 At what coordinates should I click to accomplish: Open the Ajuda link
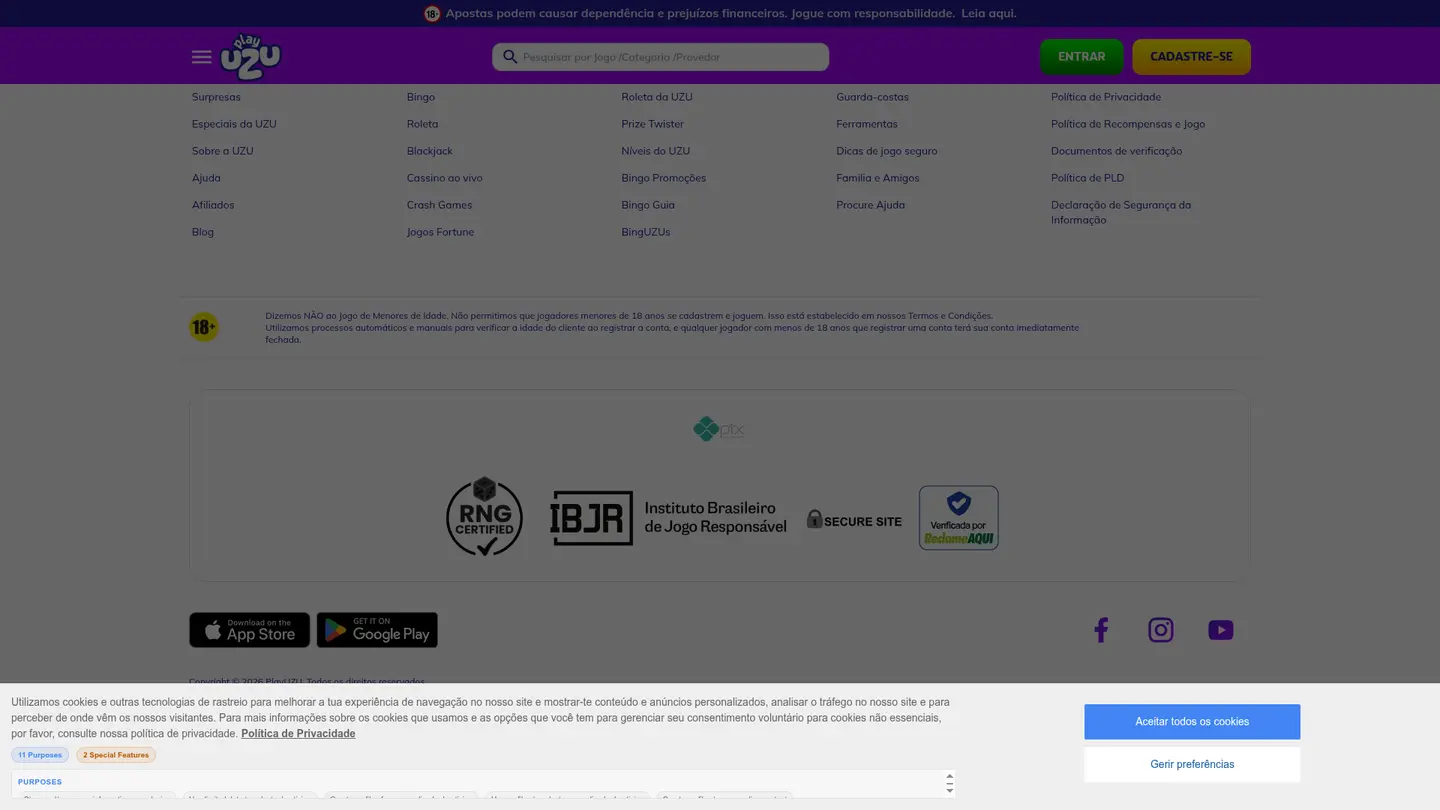point(206,178)
